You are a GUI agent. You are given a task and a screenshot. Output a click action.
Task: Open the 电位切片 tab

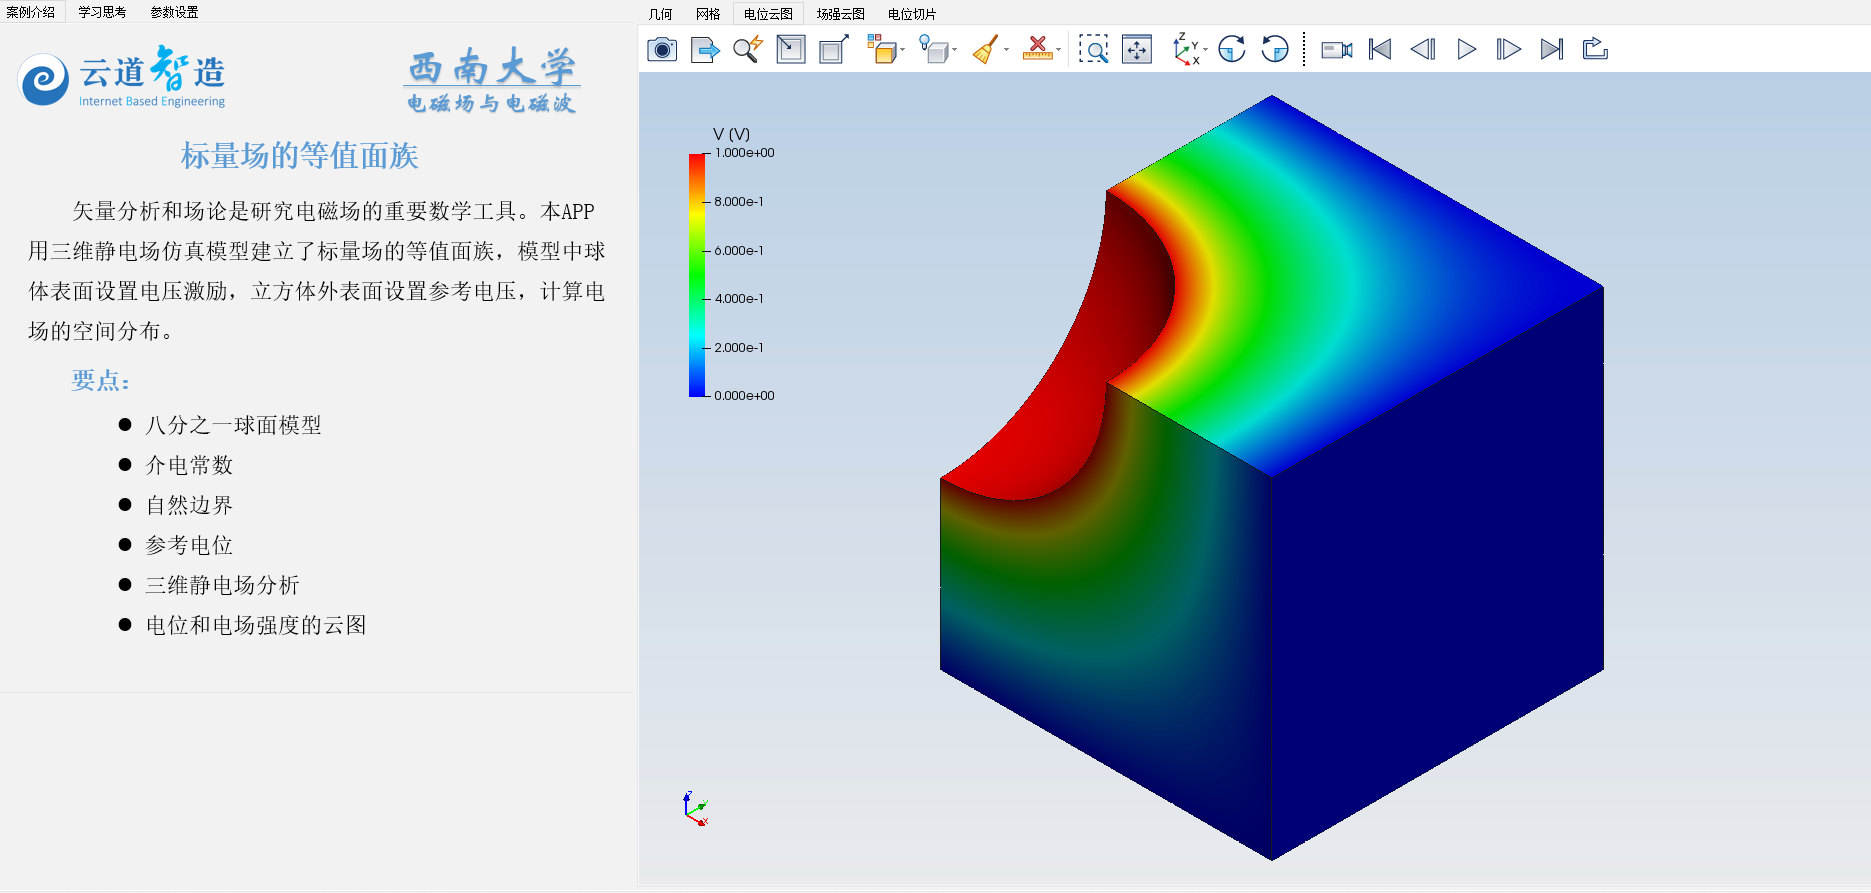[912, 14]
